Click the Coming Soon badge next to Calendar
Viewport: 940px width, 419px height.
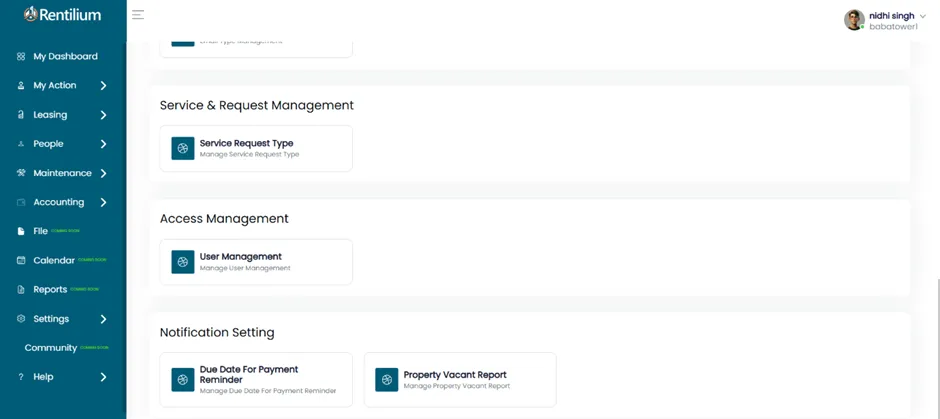[x=92, y=260]
